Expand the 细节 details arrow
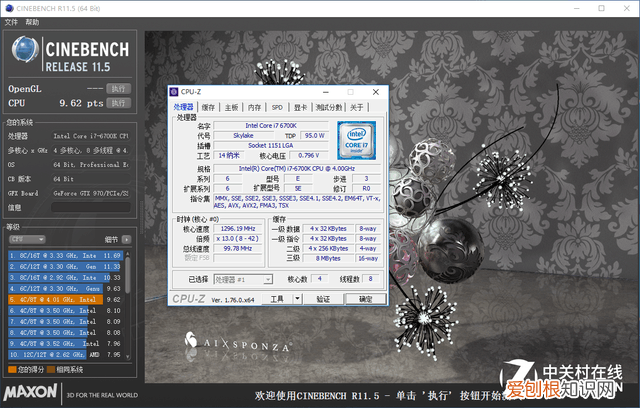This screenshot has height=408, width=640. click(x=125, y=240)
